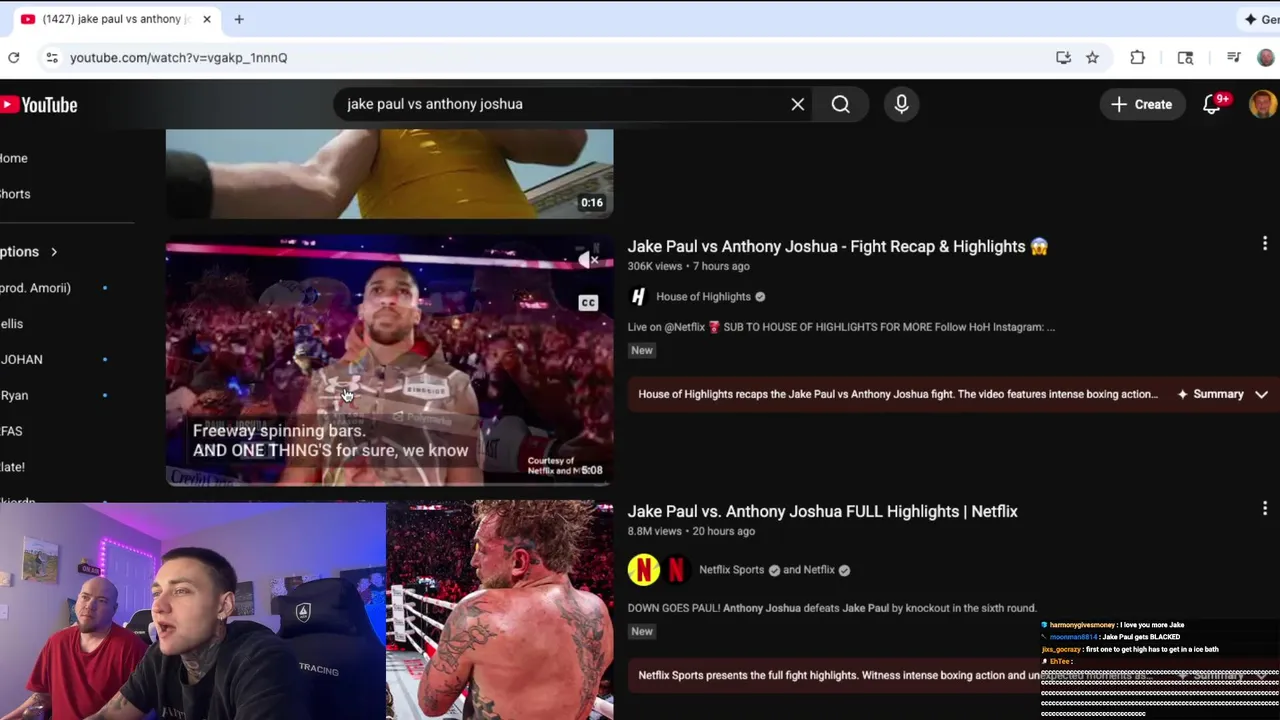The image size is (1280, 720).
Task: Open the YouTube account avatar menu
Action: [x=1263, y=104]
